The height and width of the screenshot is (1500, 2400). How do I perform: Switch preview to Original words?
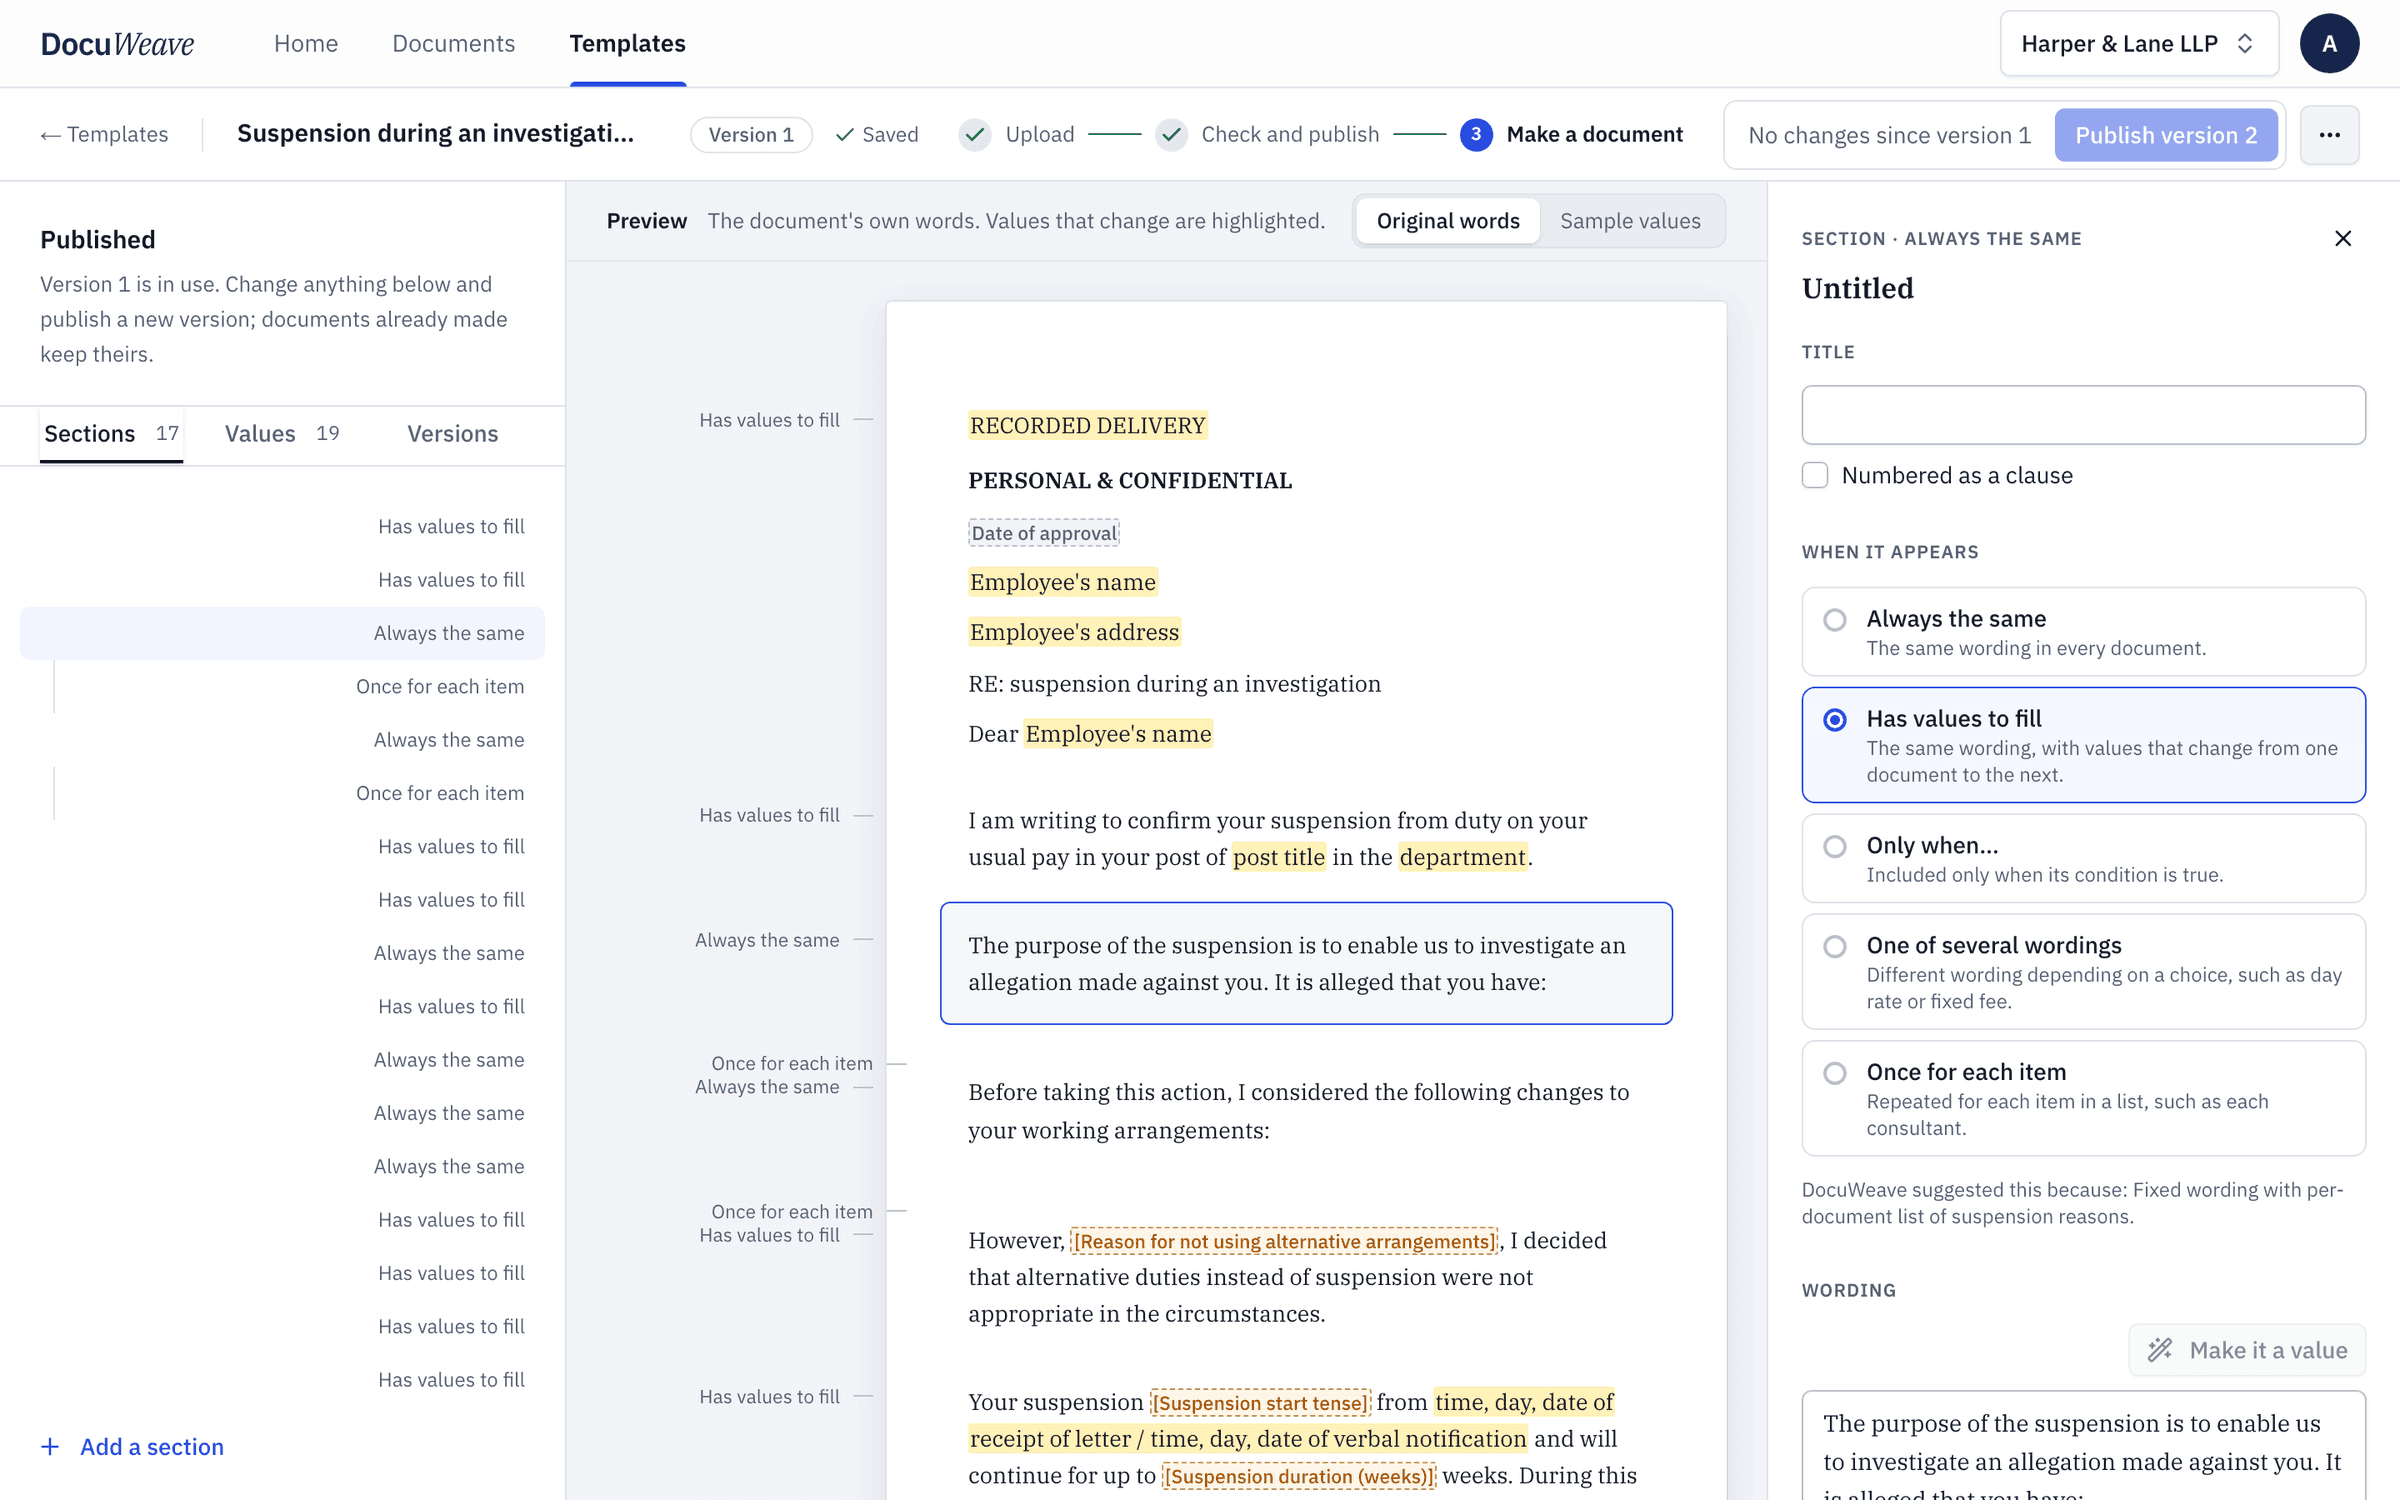pyautogui.click(x=1447, y=220)
